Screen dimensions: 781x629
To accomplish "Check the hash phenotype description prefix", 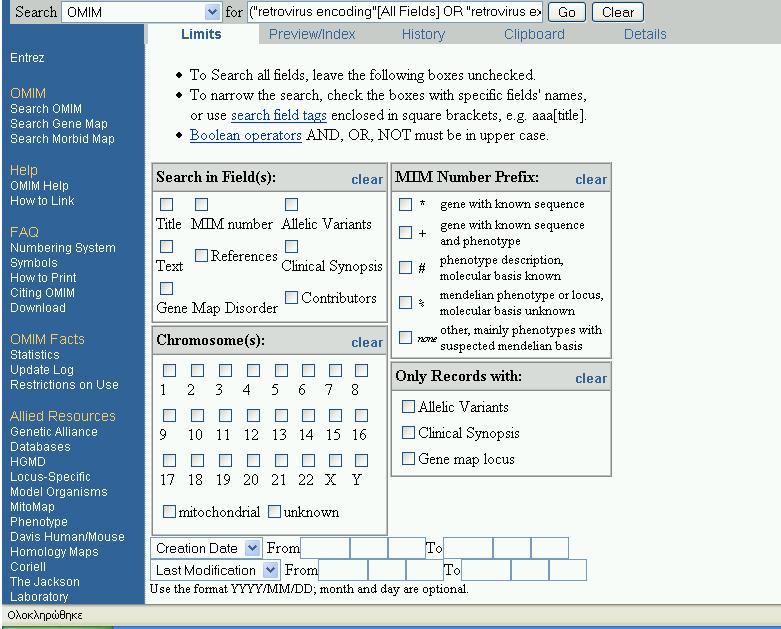I will [x=405, y=267].
